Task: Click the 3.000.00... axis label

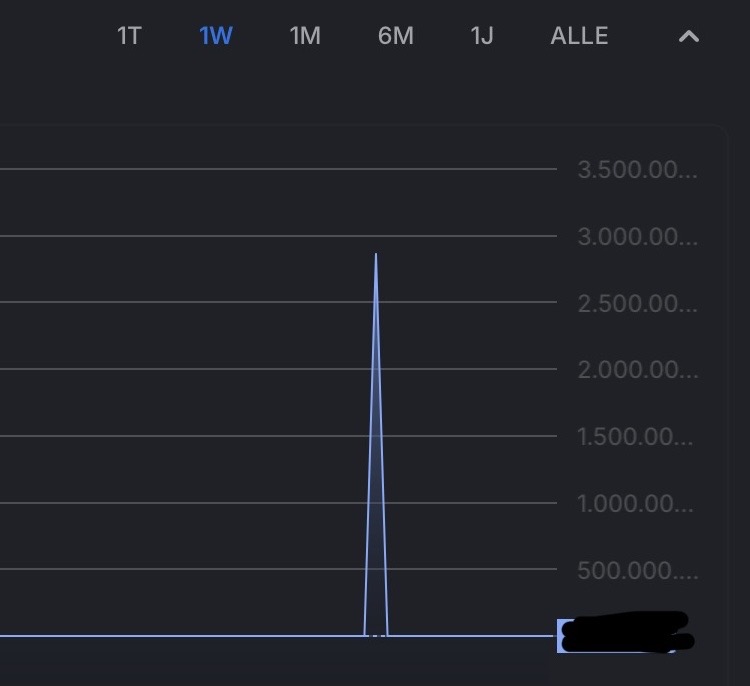Action: pyautogui.click(x=637, y=237)
